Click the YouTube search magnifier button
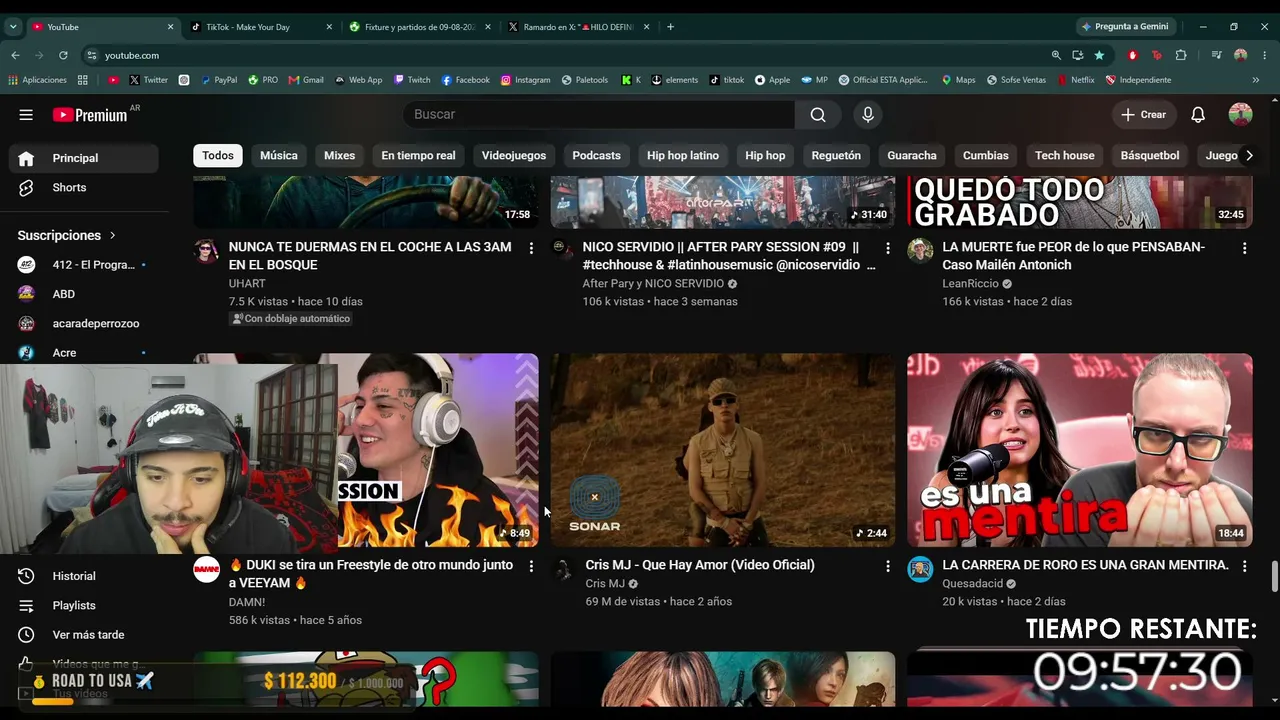 [x=818, y=115]
